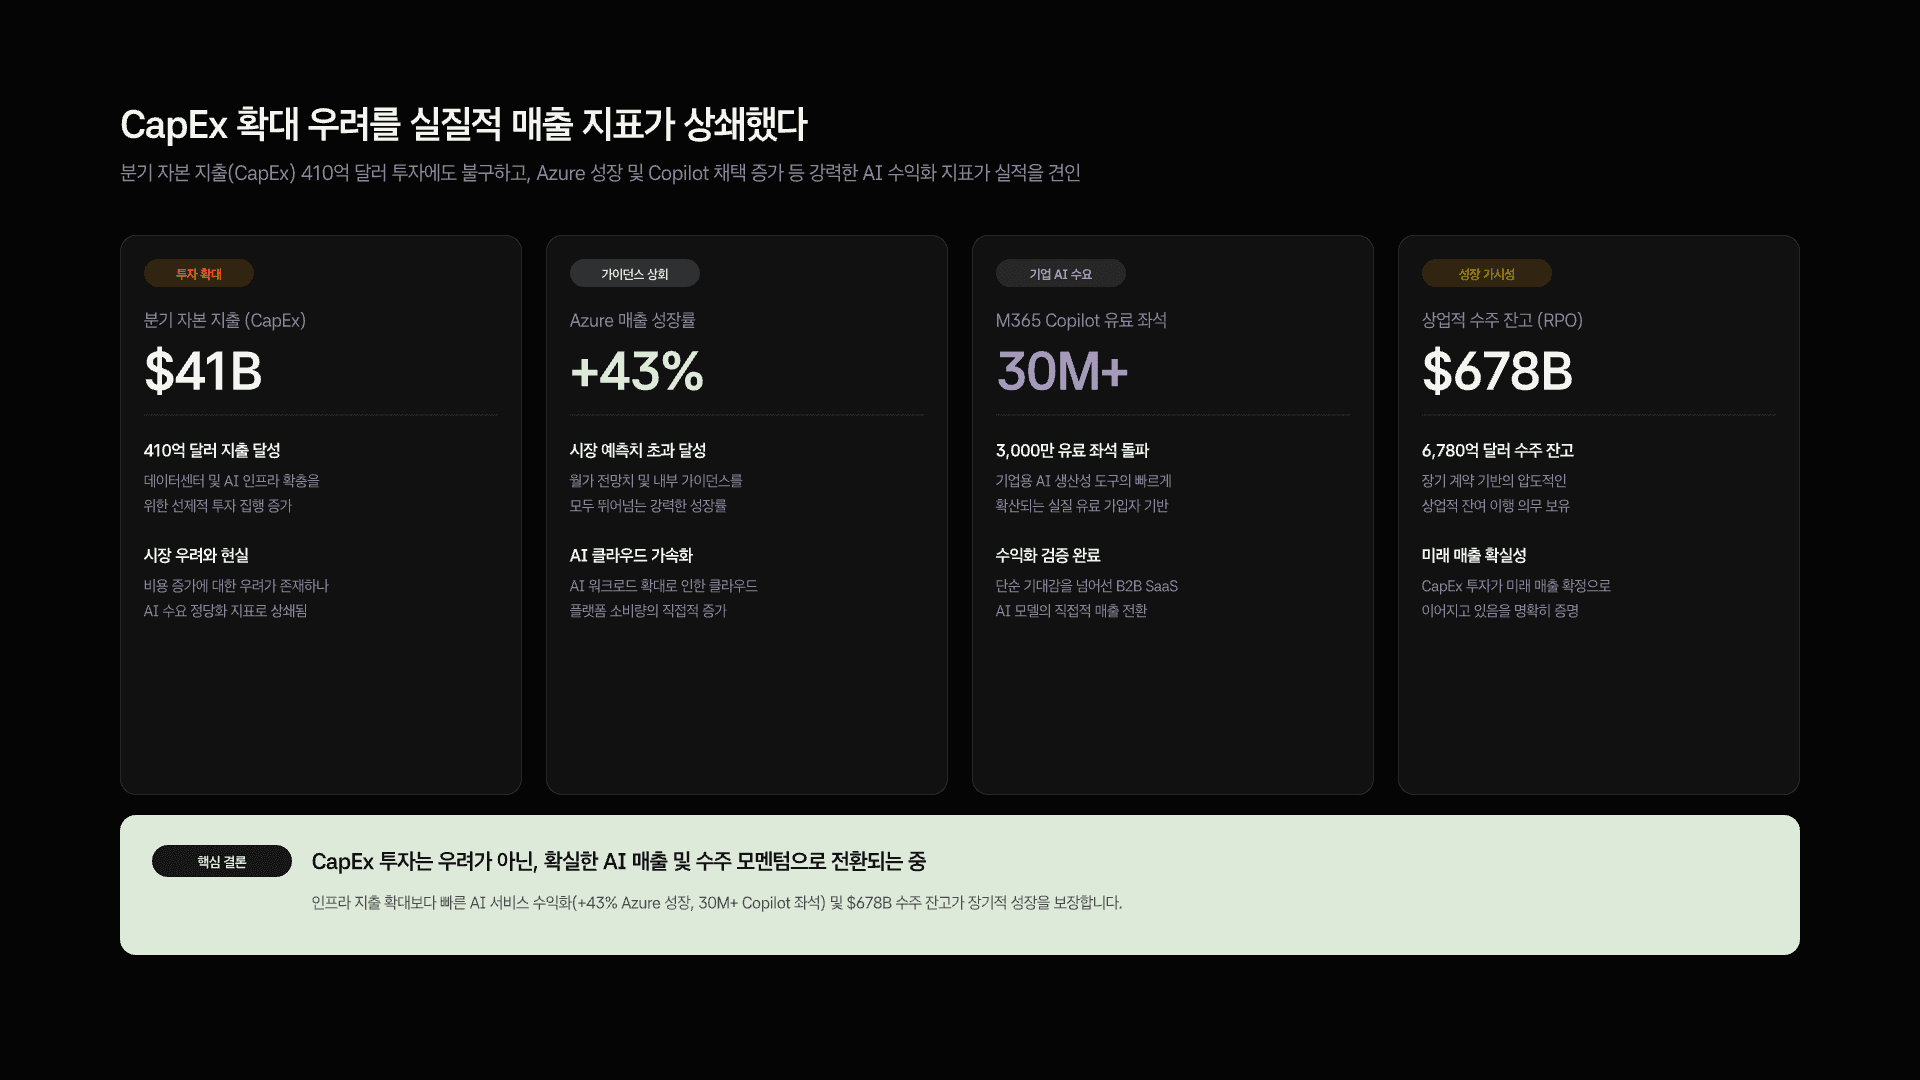Screen dimensions: 1920x1080
Task: Click the '상업적 수주 잔고 (RPO)' label
Action: pos(1502,320)
